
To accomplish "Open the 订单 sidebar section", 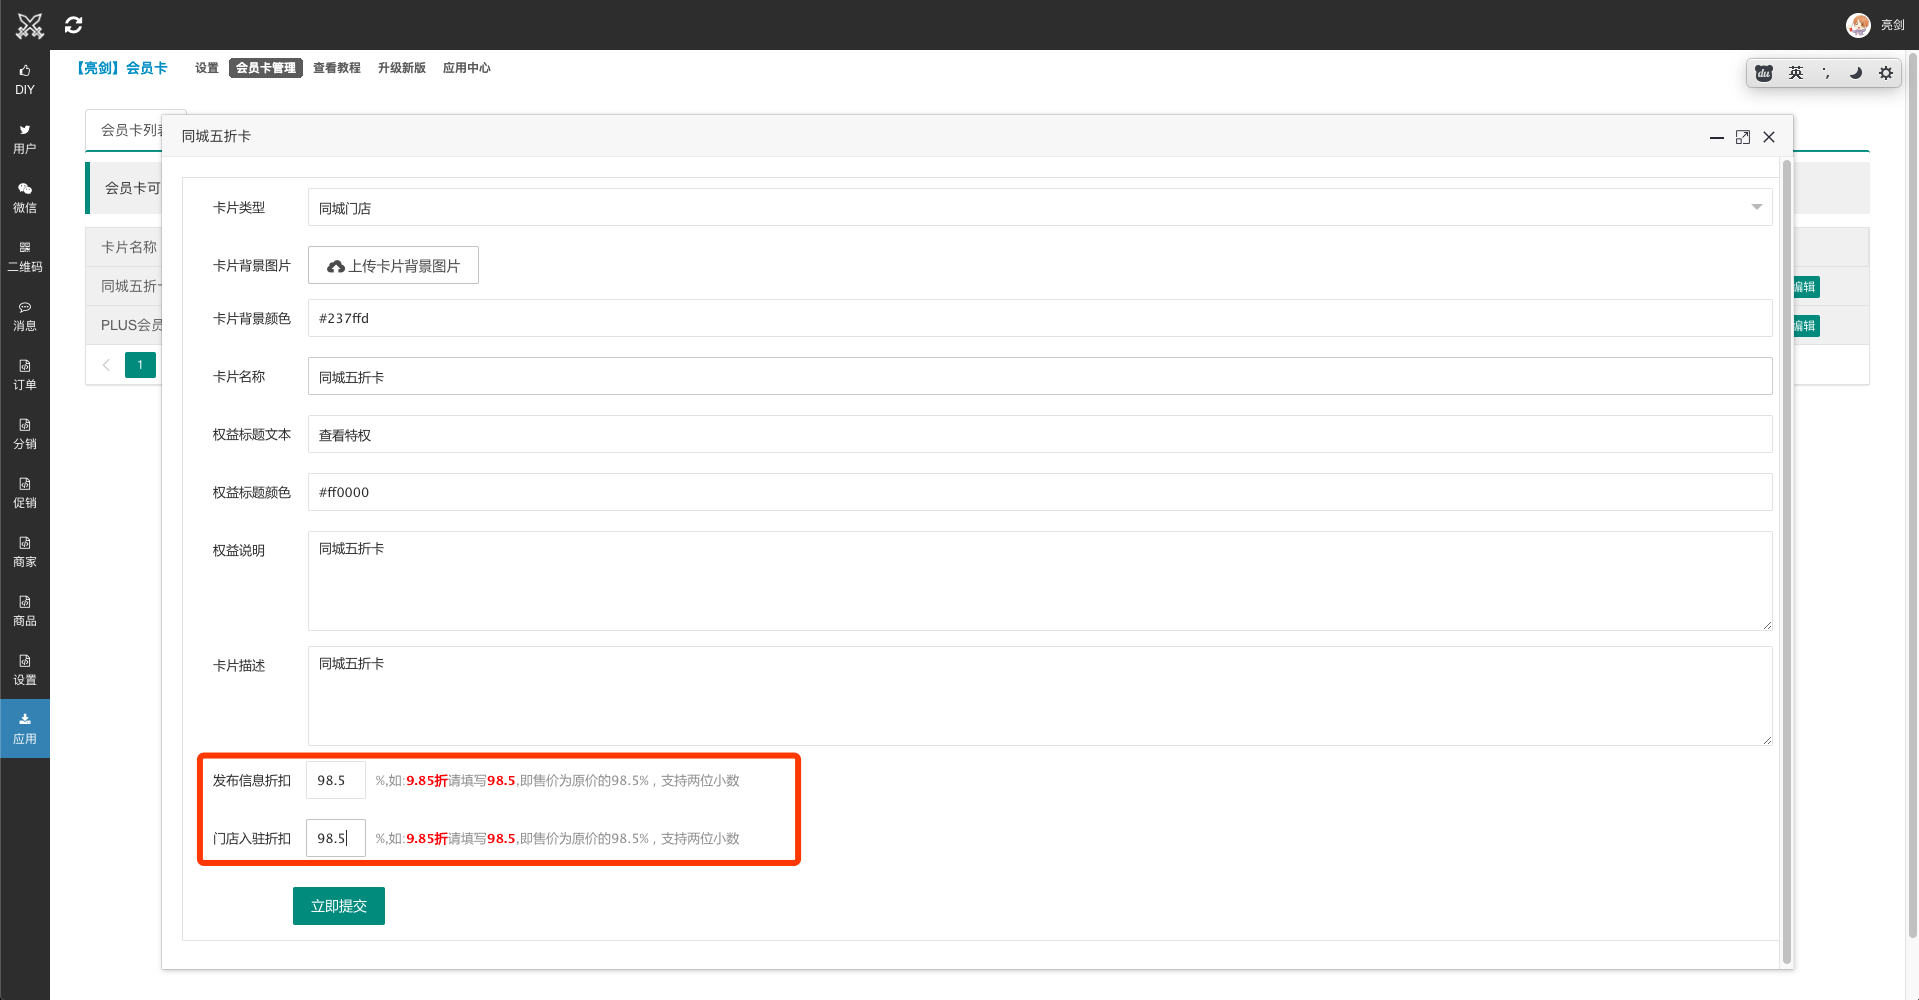I will tap(25, 375).
